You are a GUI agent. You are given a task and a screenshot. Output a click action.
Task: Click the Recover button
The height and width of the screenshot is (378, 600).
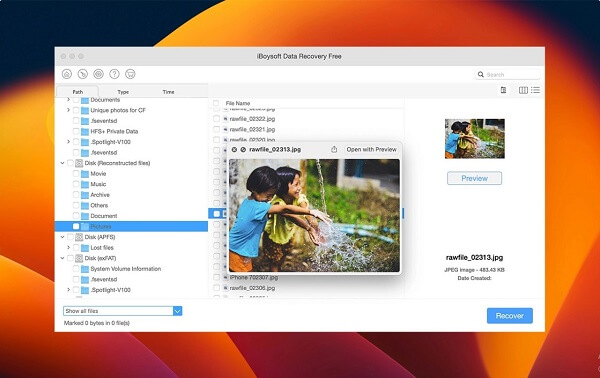[x=510, y=316]
